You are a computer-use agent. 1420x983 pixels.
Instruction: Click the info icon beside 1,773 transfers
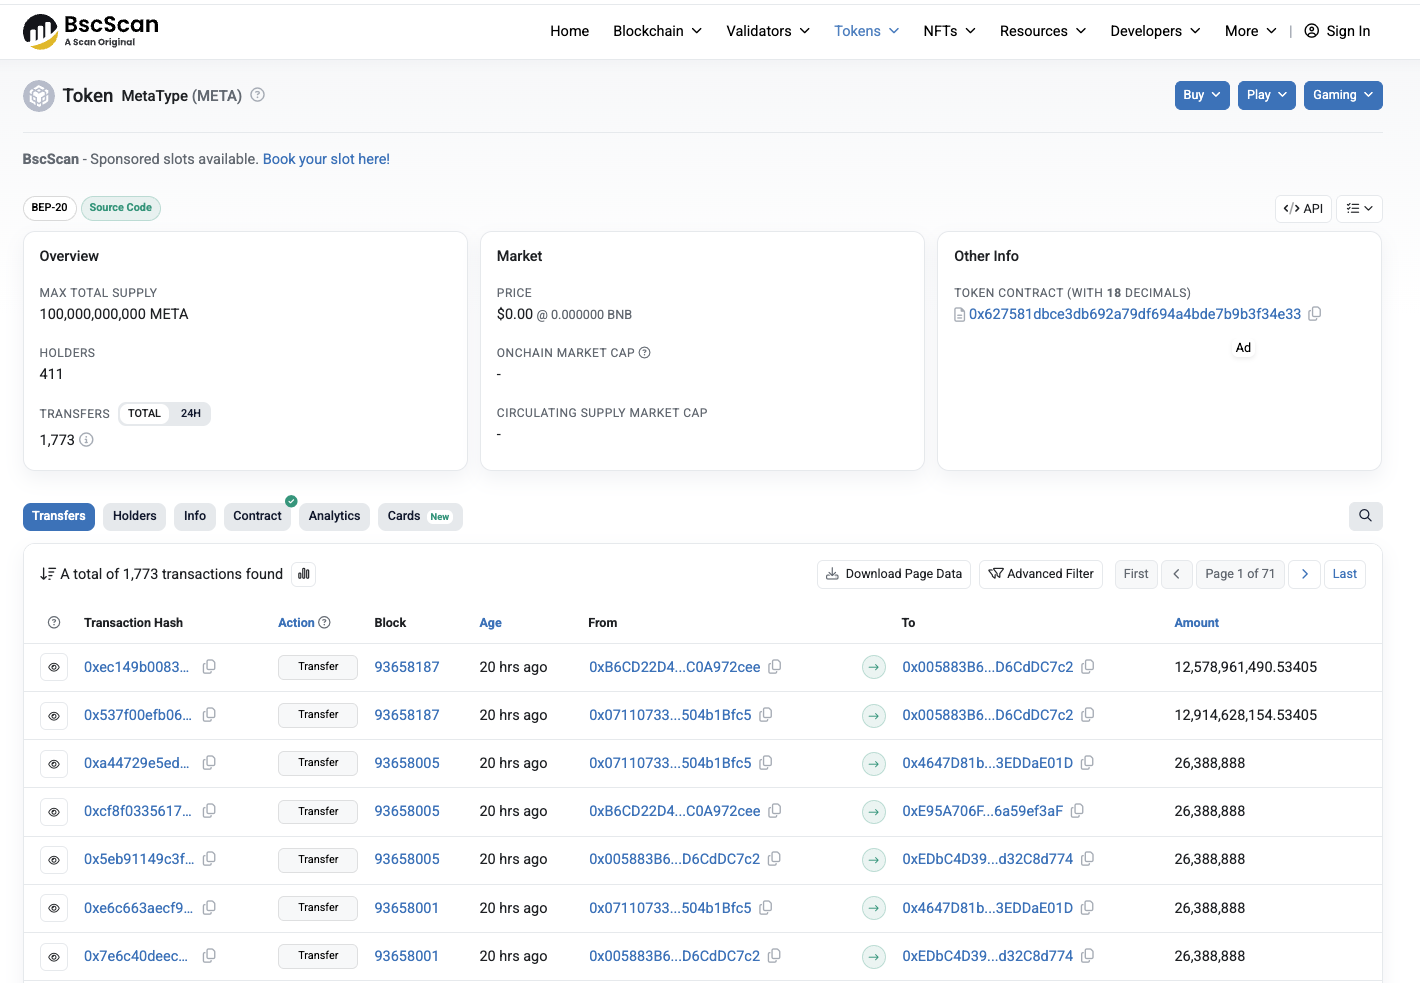pyautogui.click(x=87, y=440)
